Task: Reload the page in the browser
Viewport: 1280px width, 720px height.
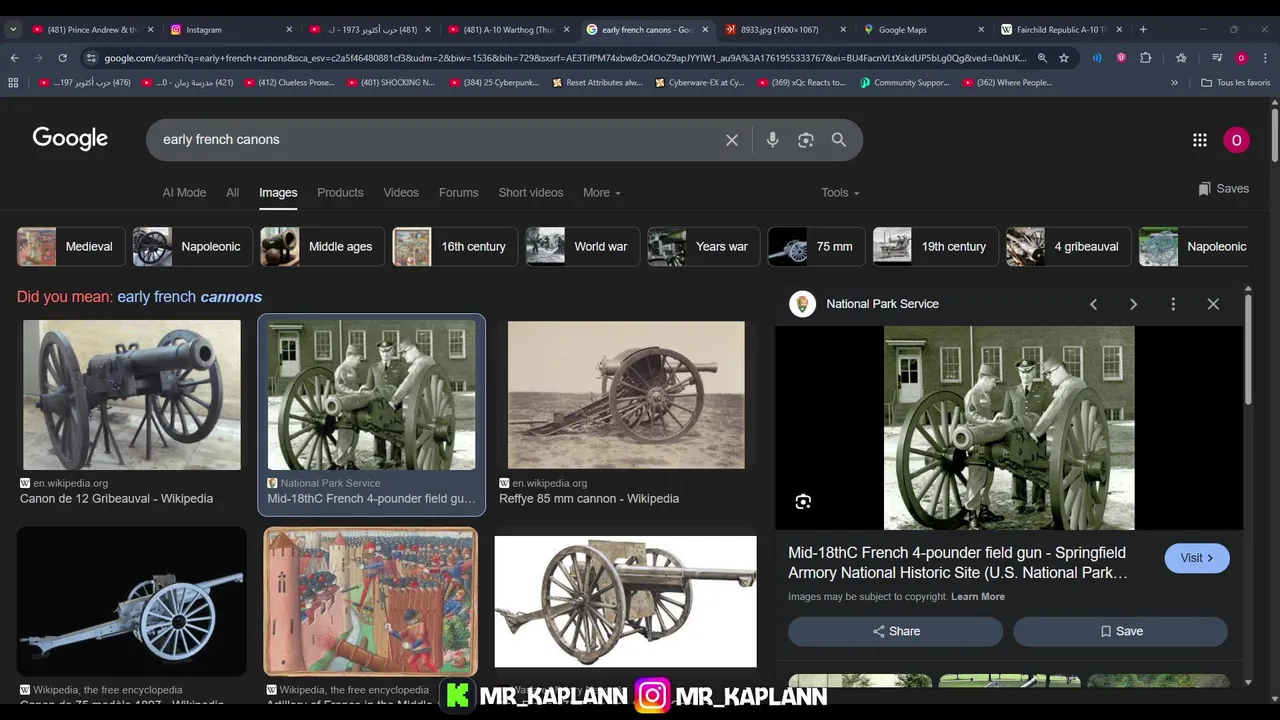Action: pyautogui.click(x=62, y=58)
